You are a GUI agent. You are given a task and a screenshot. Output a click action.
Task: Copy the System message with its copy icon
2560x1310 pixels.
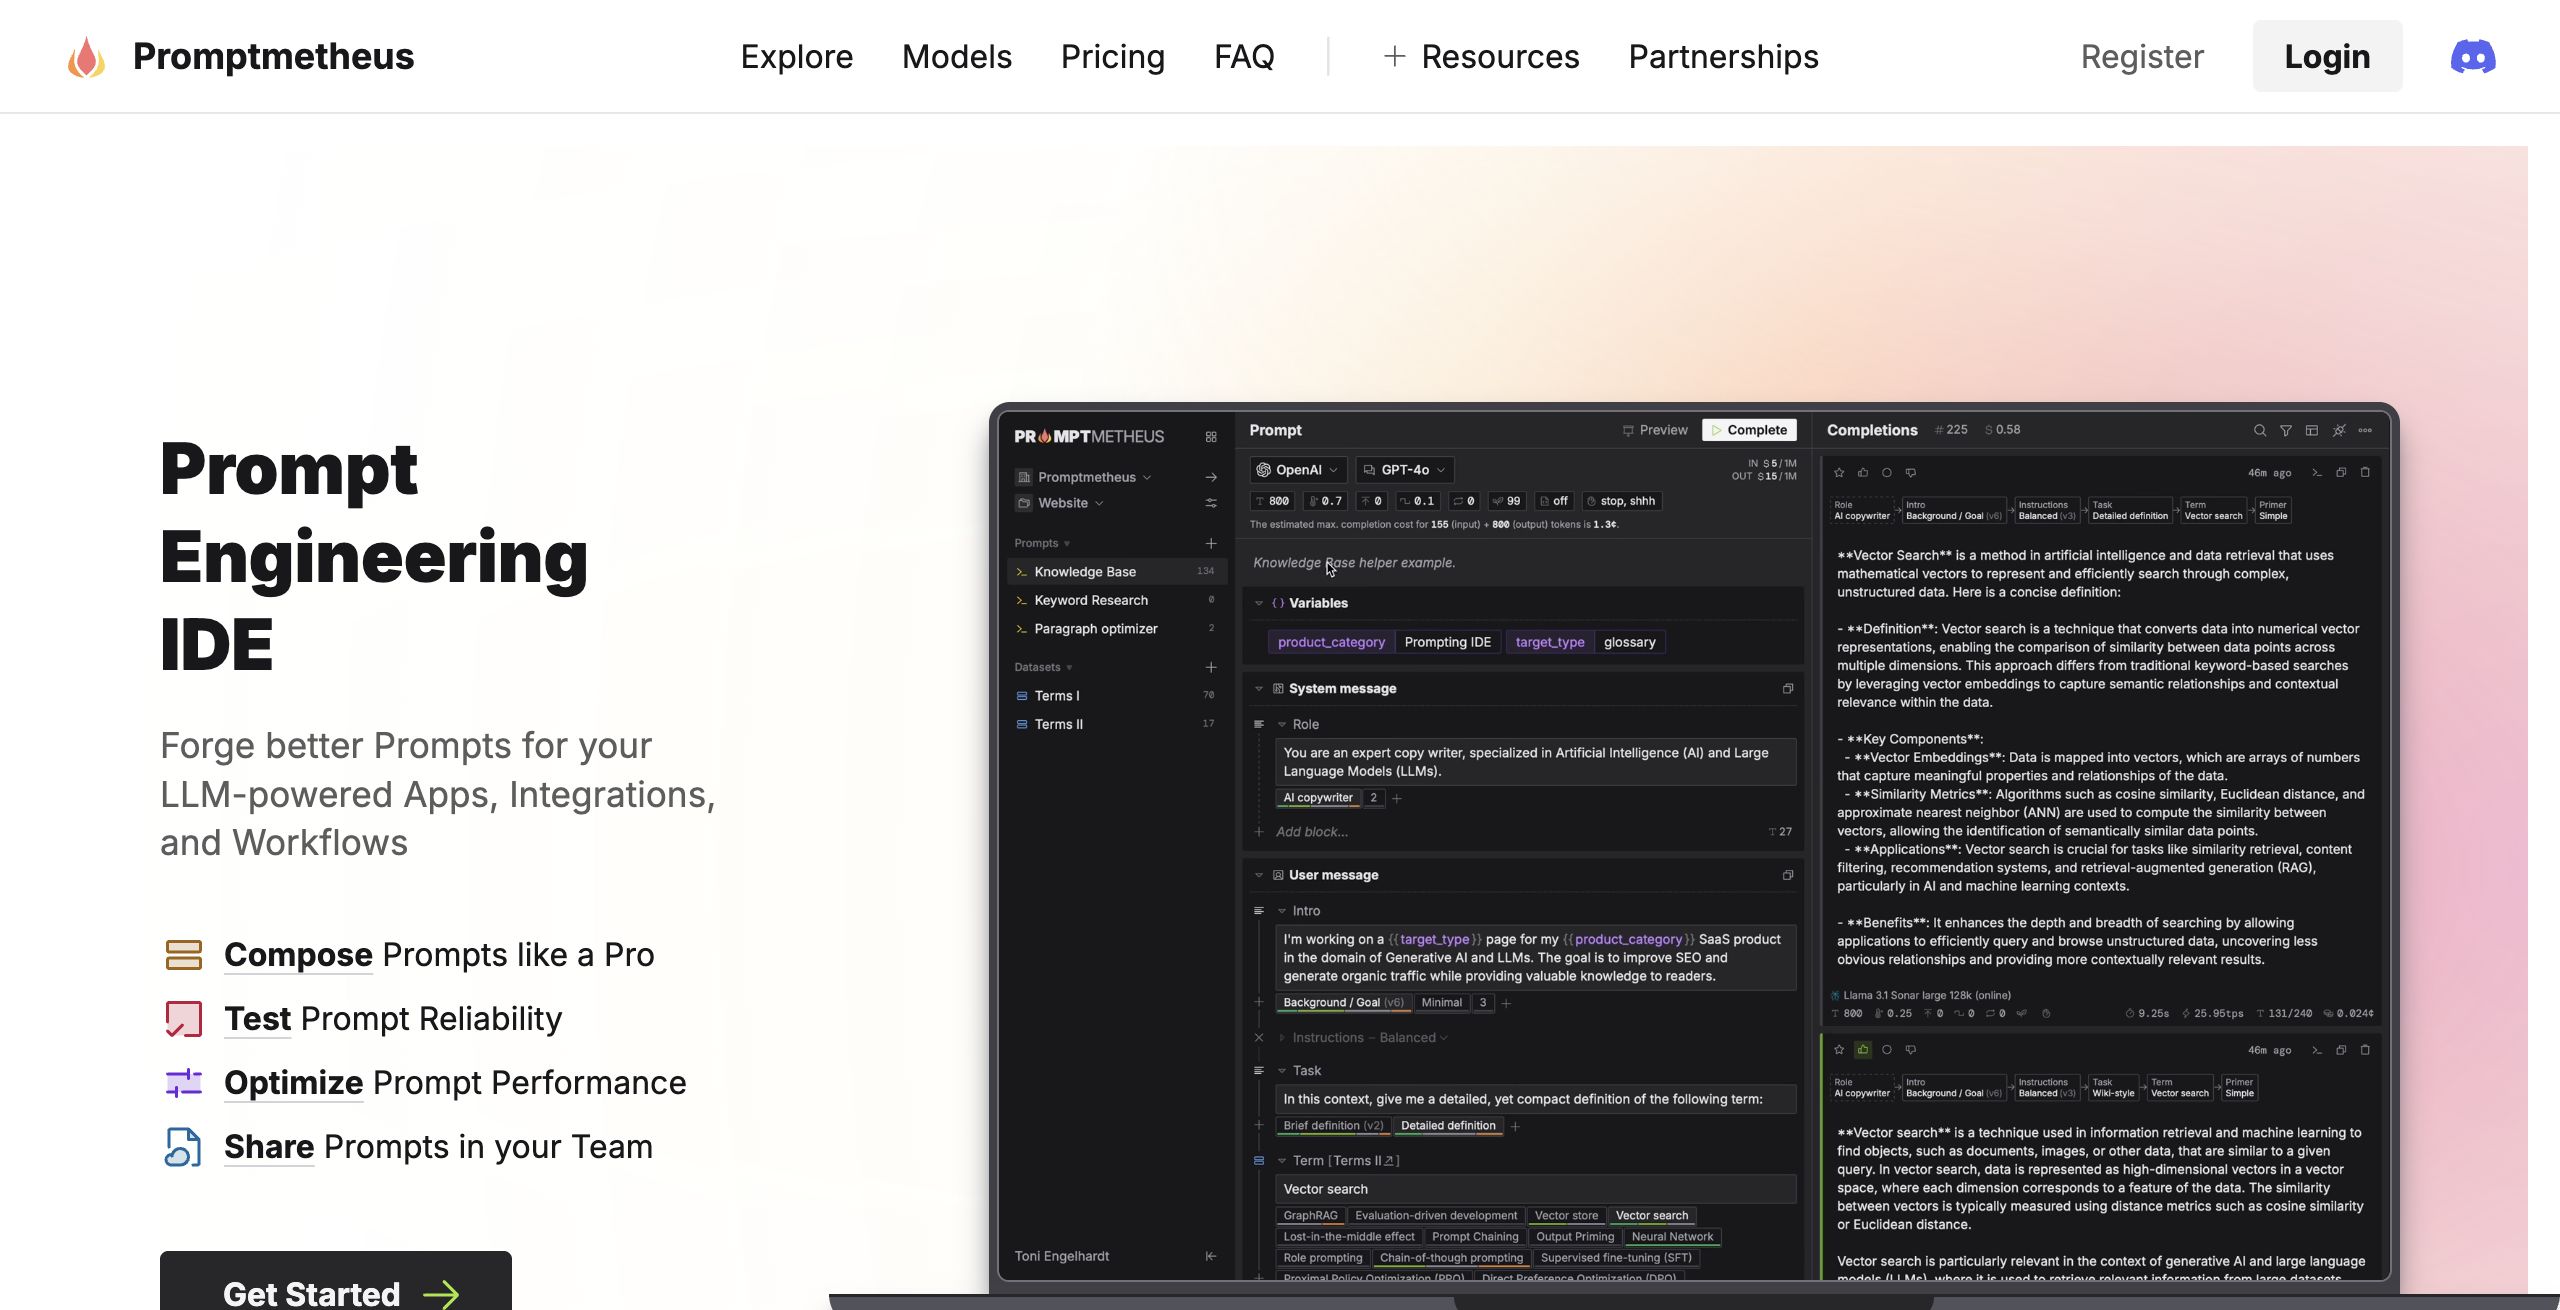1788,688
